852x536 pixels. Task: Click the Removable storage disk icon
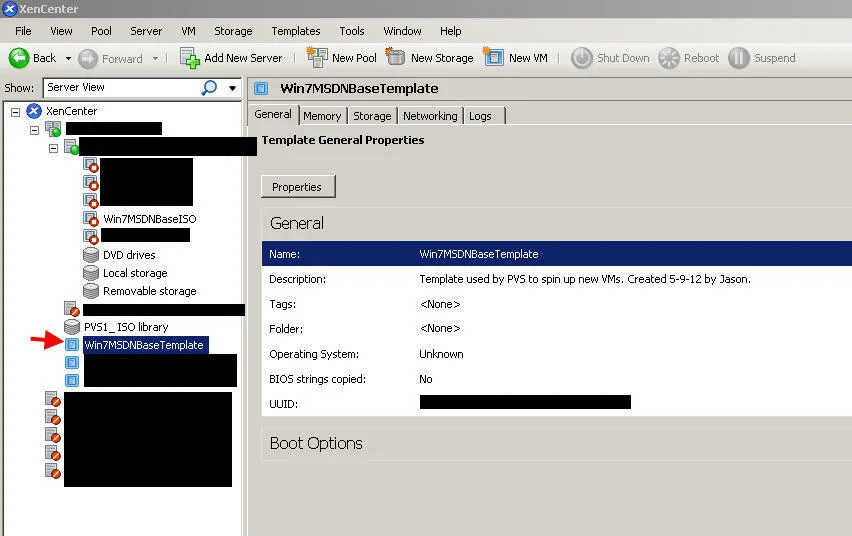(x=91, y=291)
